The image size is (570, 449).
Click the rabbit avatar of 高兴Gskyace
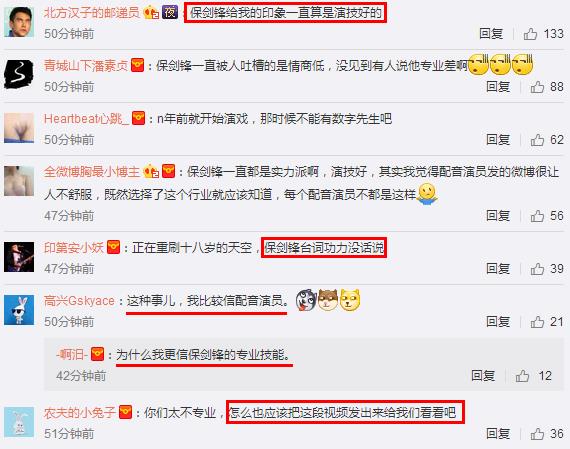click(19, 310)
